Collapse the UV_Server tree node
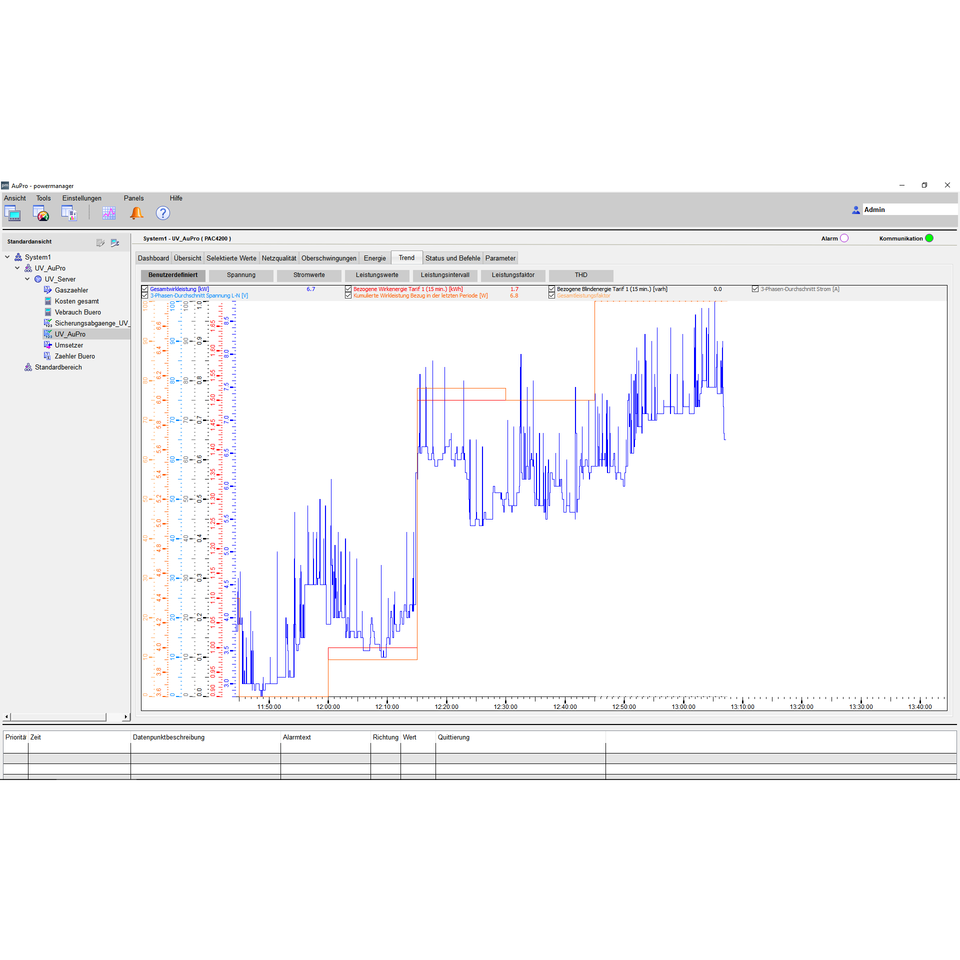Image resolution: width=960 pixels, height=960 pixels. [x=27, y=279]
